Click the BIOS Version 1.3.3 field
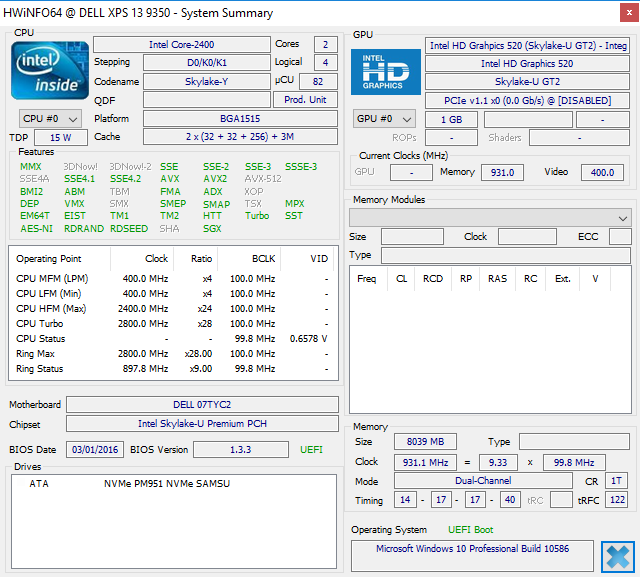This screenshot has width=640, height=577. [240, 450]
